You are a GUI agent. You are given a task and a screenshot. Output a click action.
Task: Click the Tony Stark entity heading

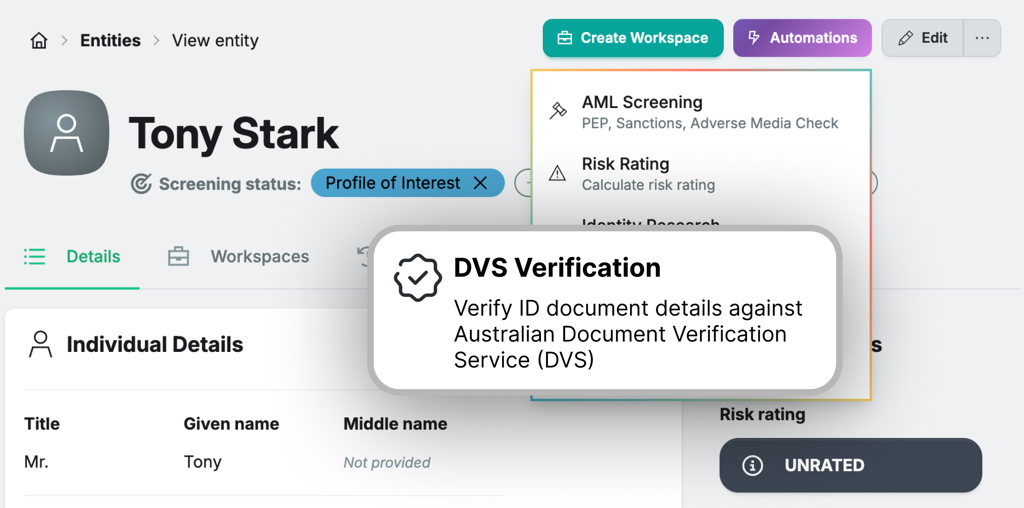point(234,133)
